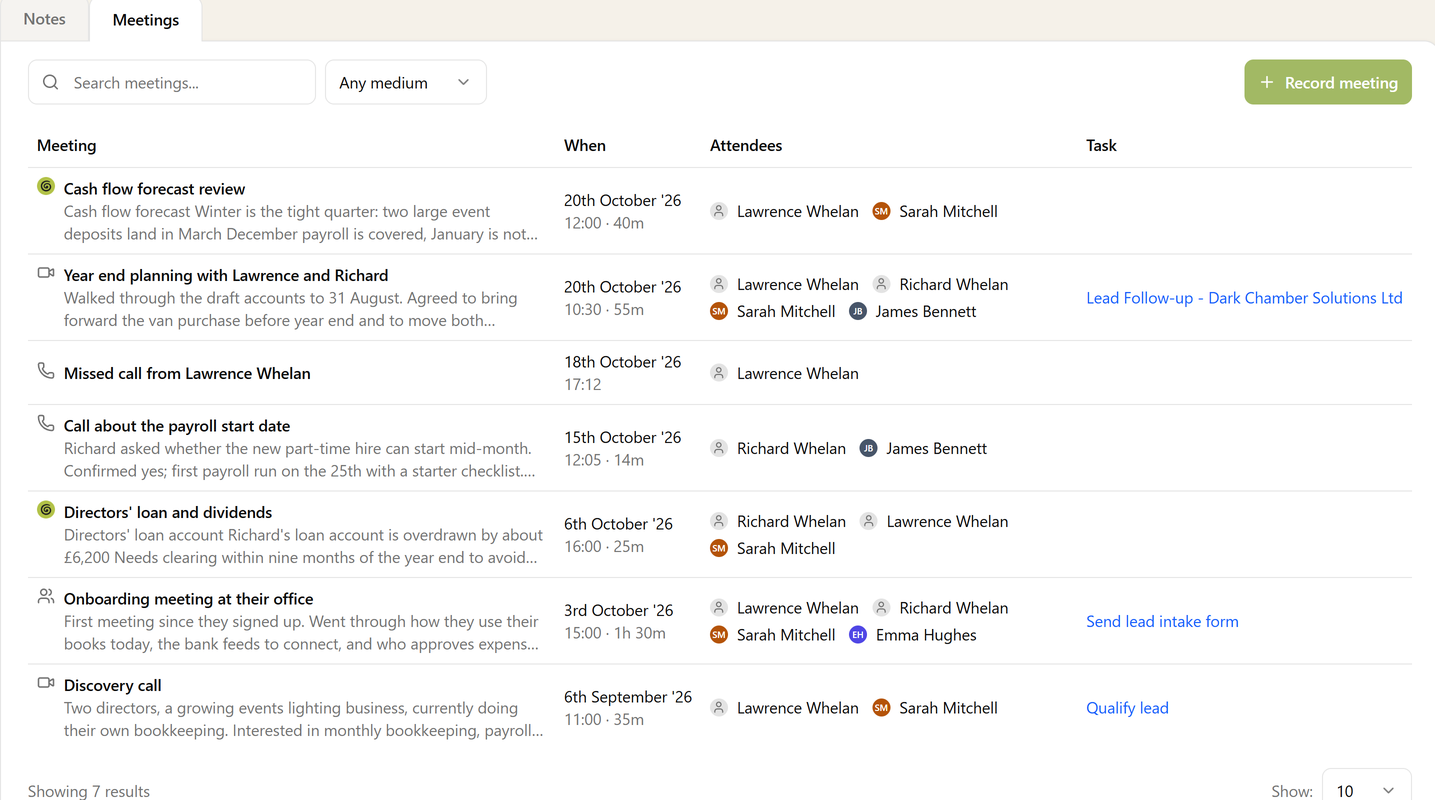Switch to the Notes tab
Screen dimensions: 1435x800
pos(45,19)
